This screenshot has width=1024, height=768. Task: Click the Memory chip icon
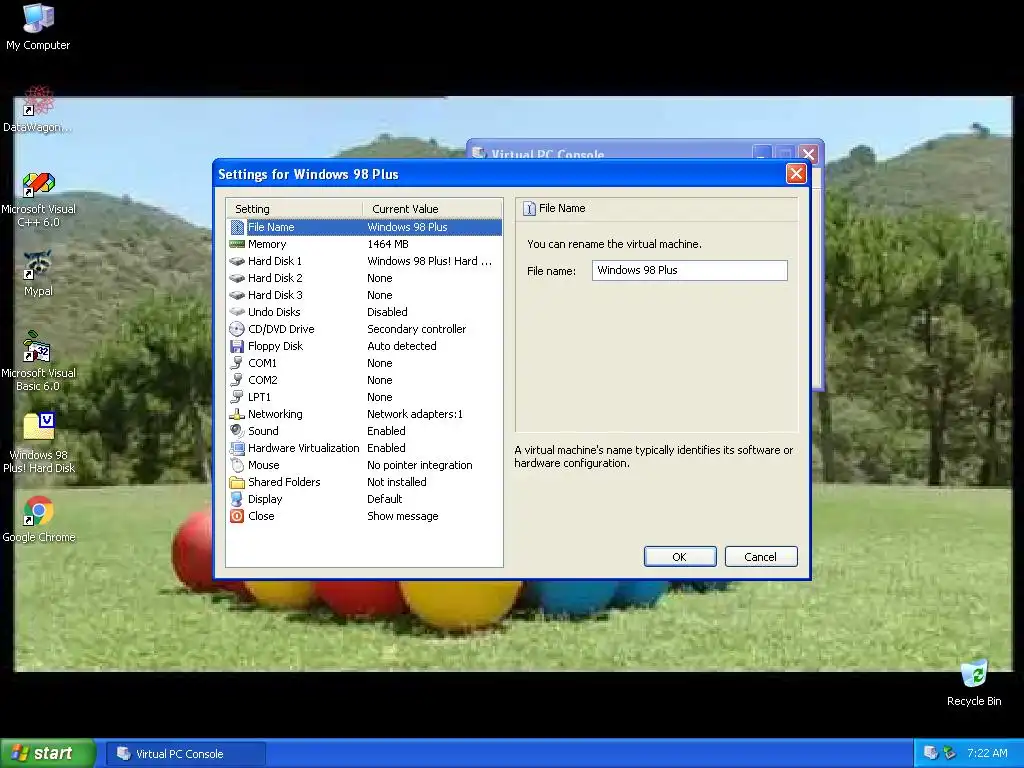[x=237, y=244]
